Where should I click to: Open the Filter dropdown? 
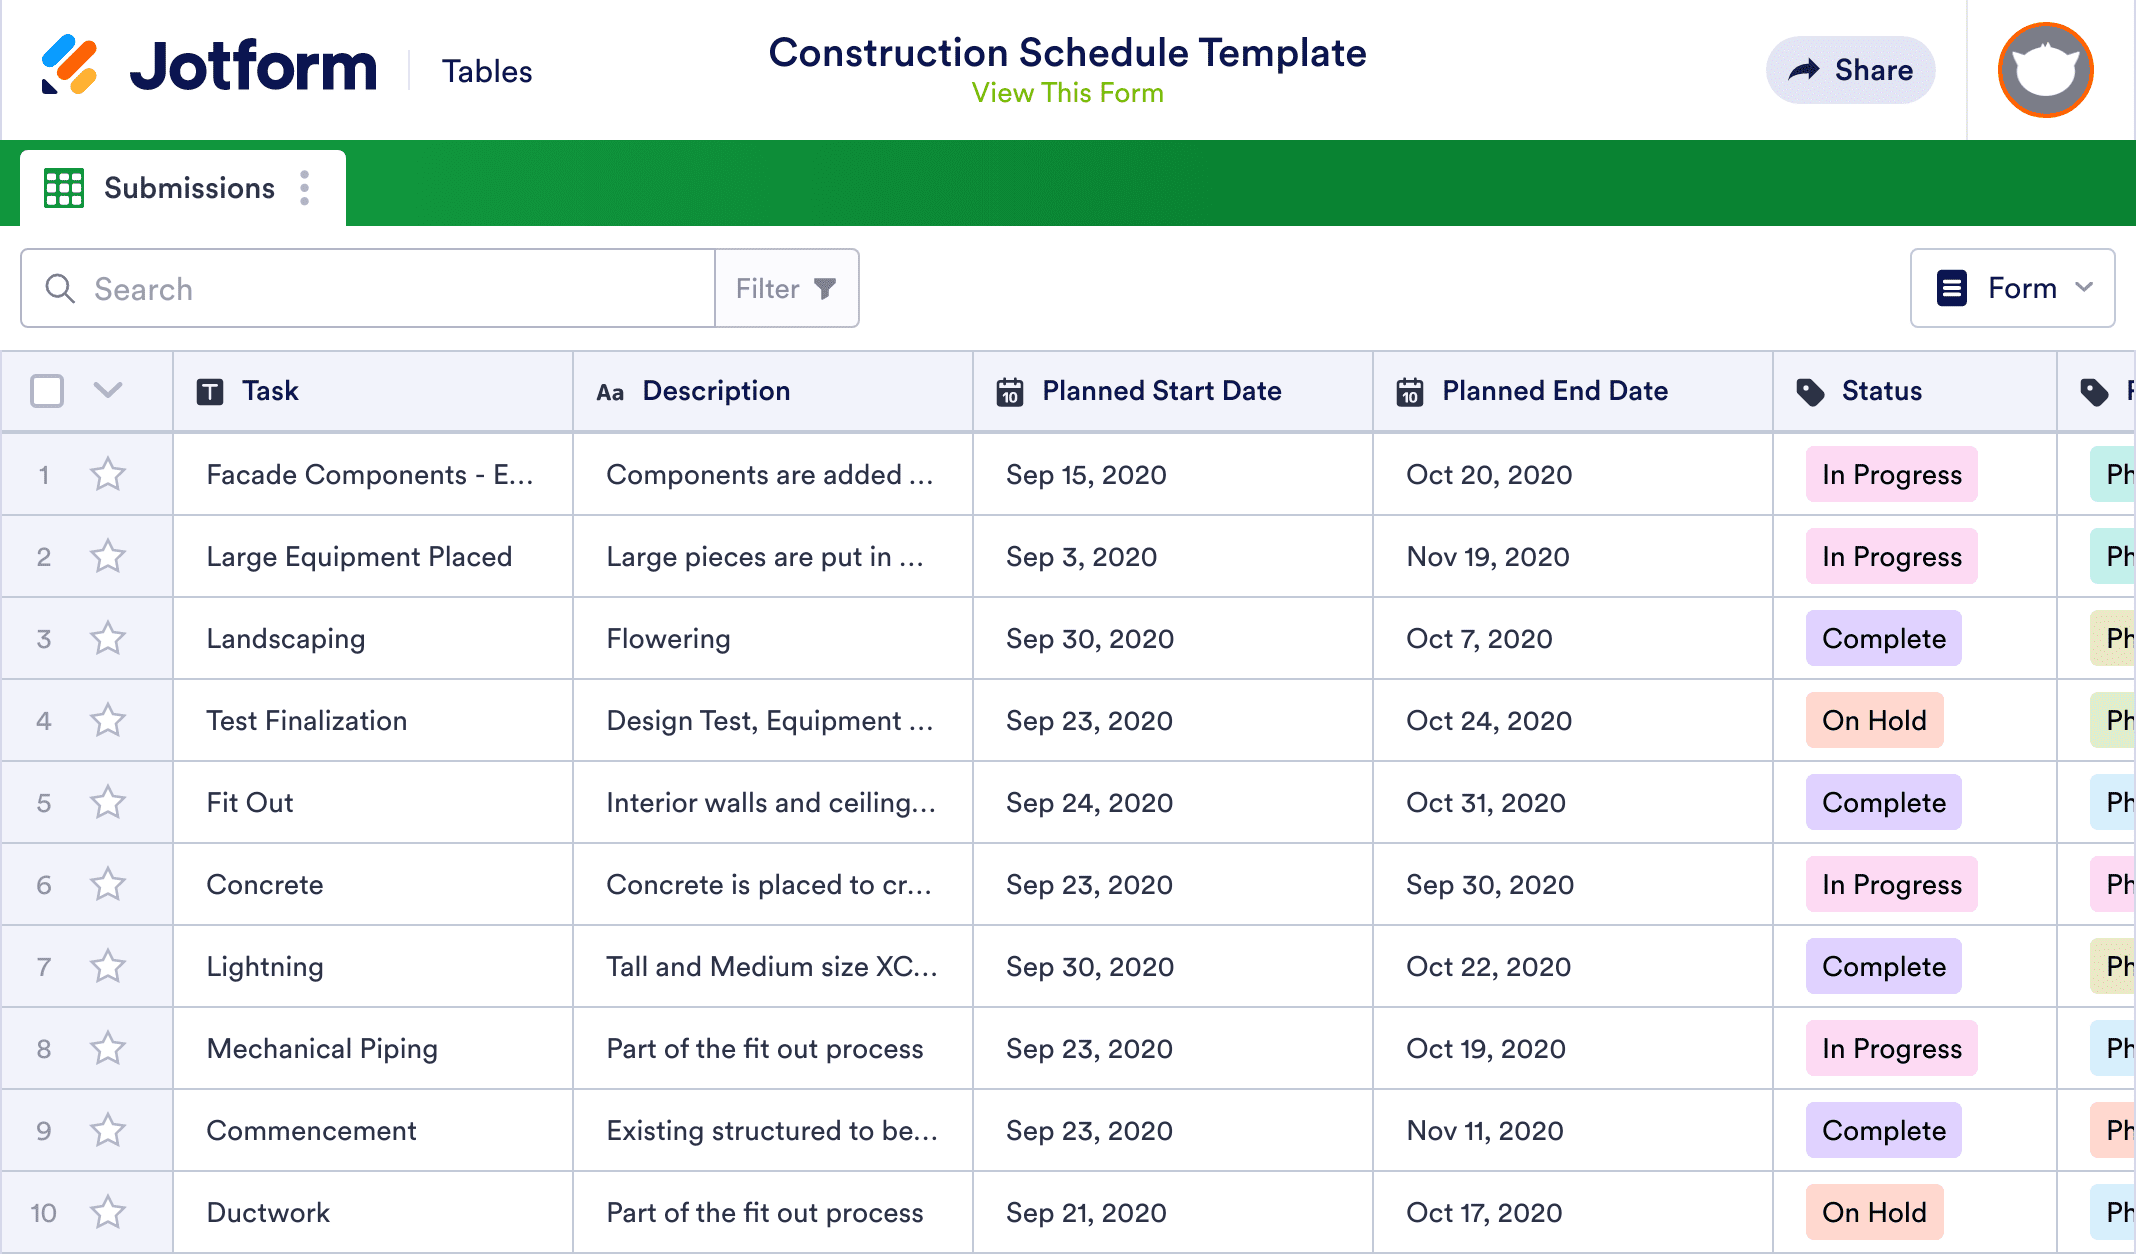click(786, 289)
